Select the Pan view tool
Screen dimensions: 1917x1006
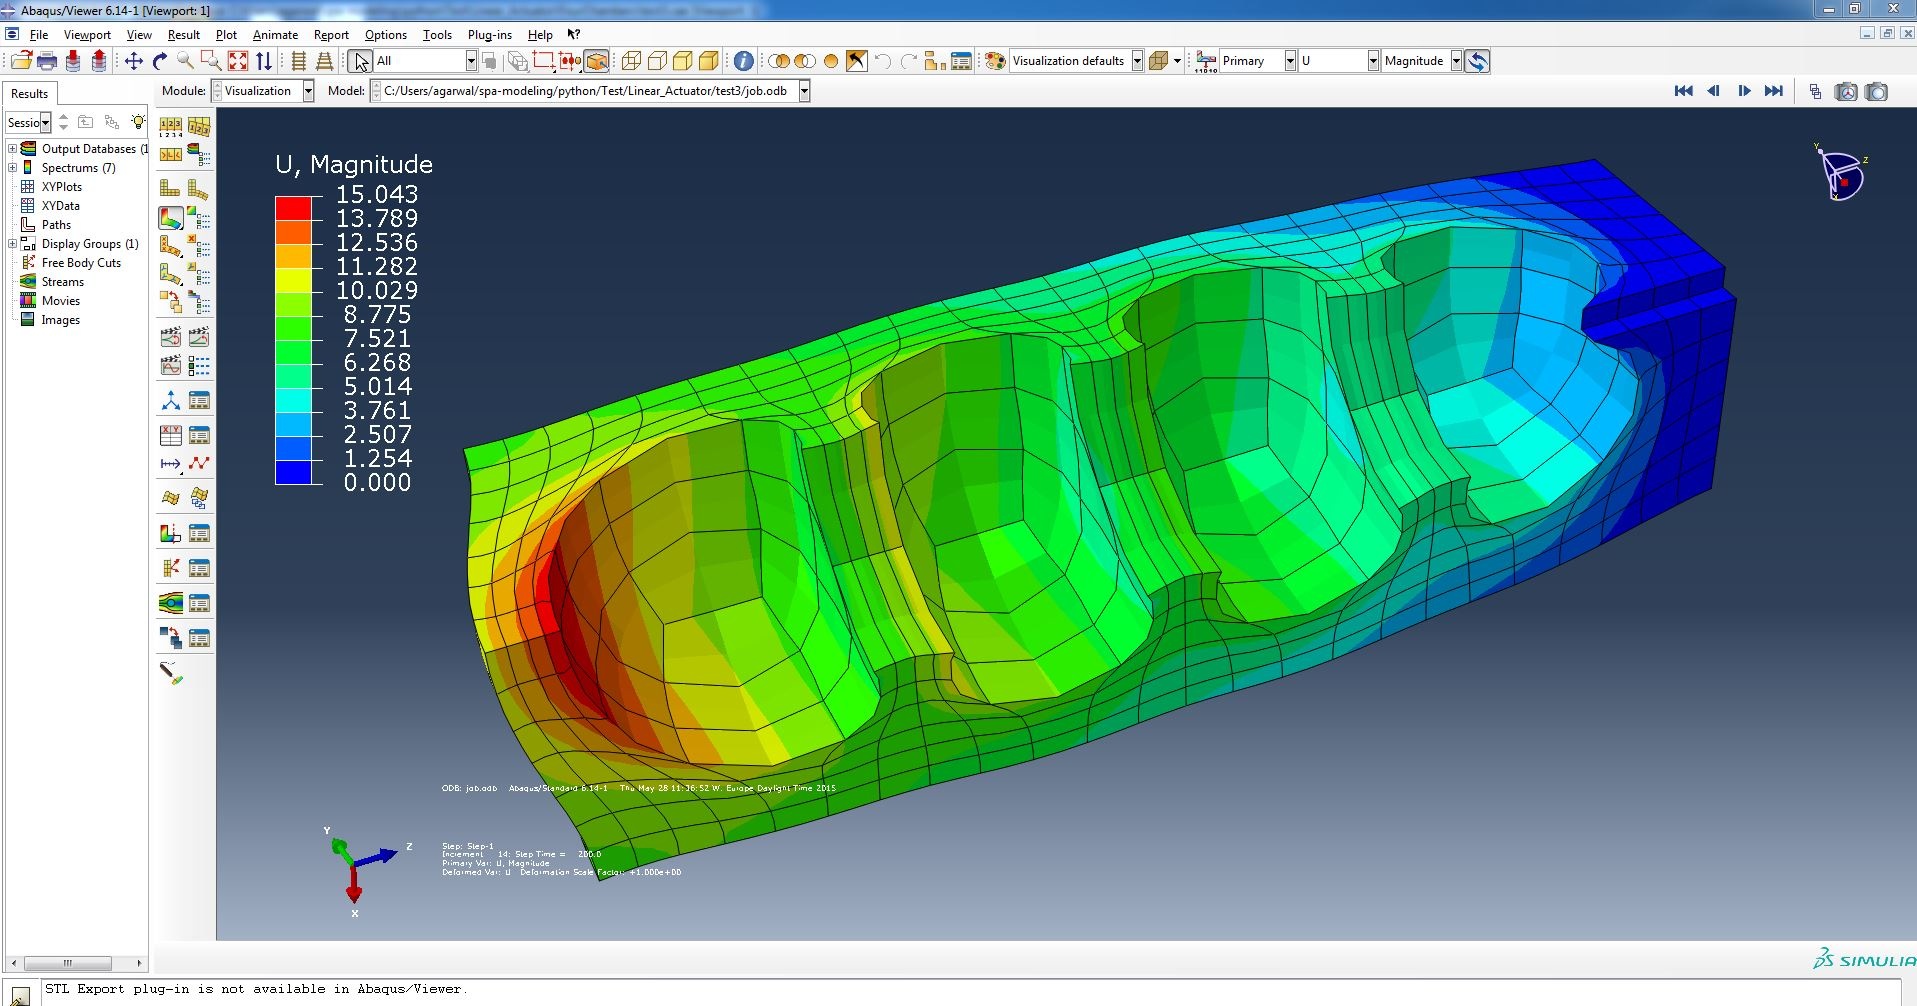tap(134, 61)
